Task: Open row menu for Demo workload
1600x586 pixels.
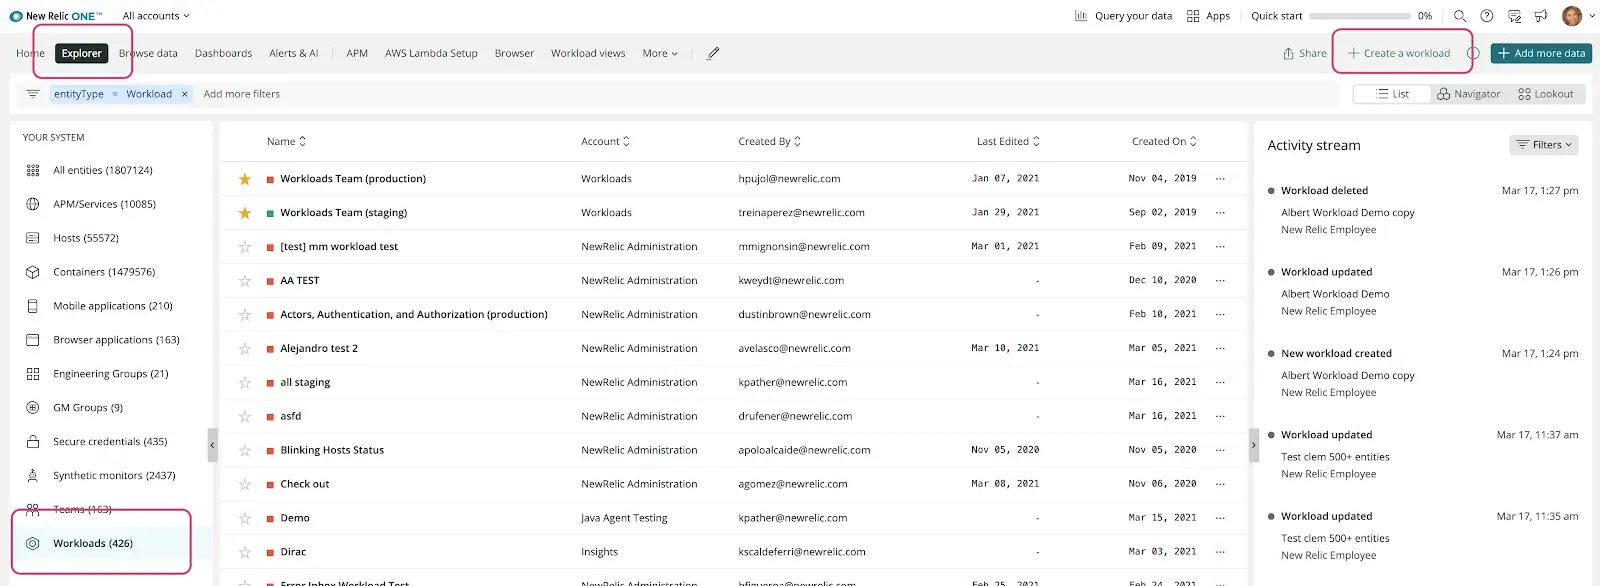Action: tap(1220, 518)
